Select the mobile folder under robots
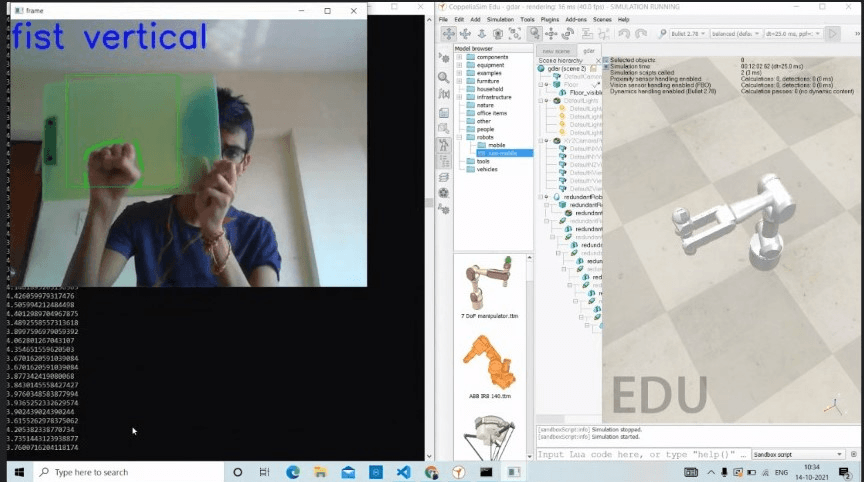The height and width of the screenshot is (482, 864). tap(492, 145)
